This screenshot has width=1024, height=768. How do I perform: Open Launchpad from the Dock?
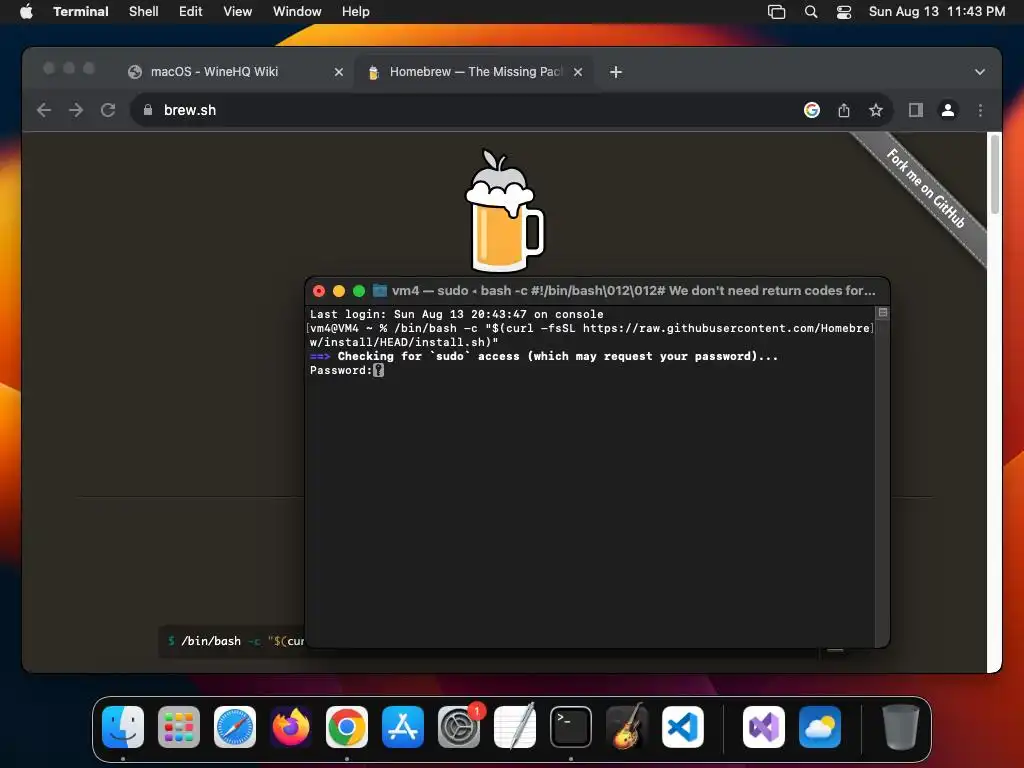click(x=179, y=727)
